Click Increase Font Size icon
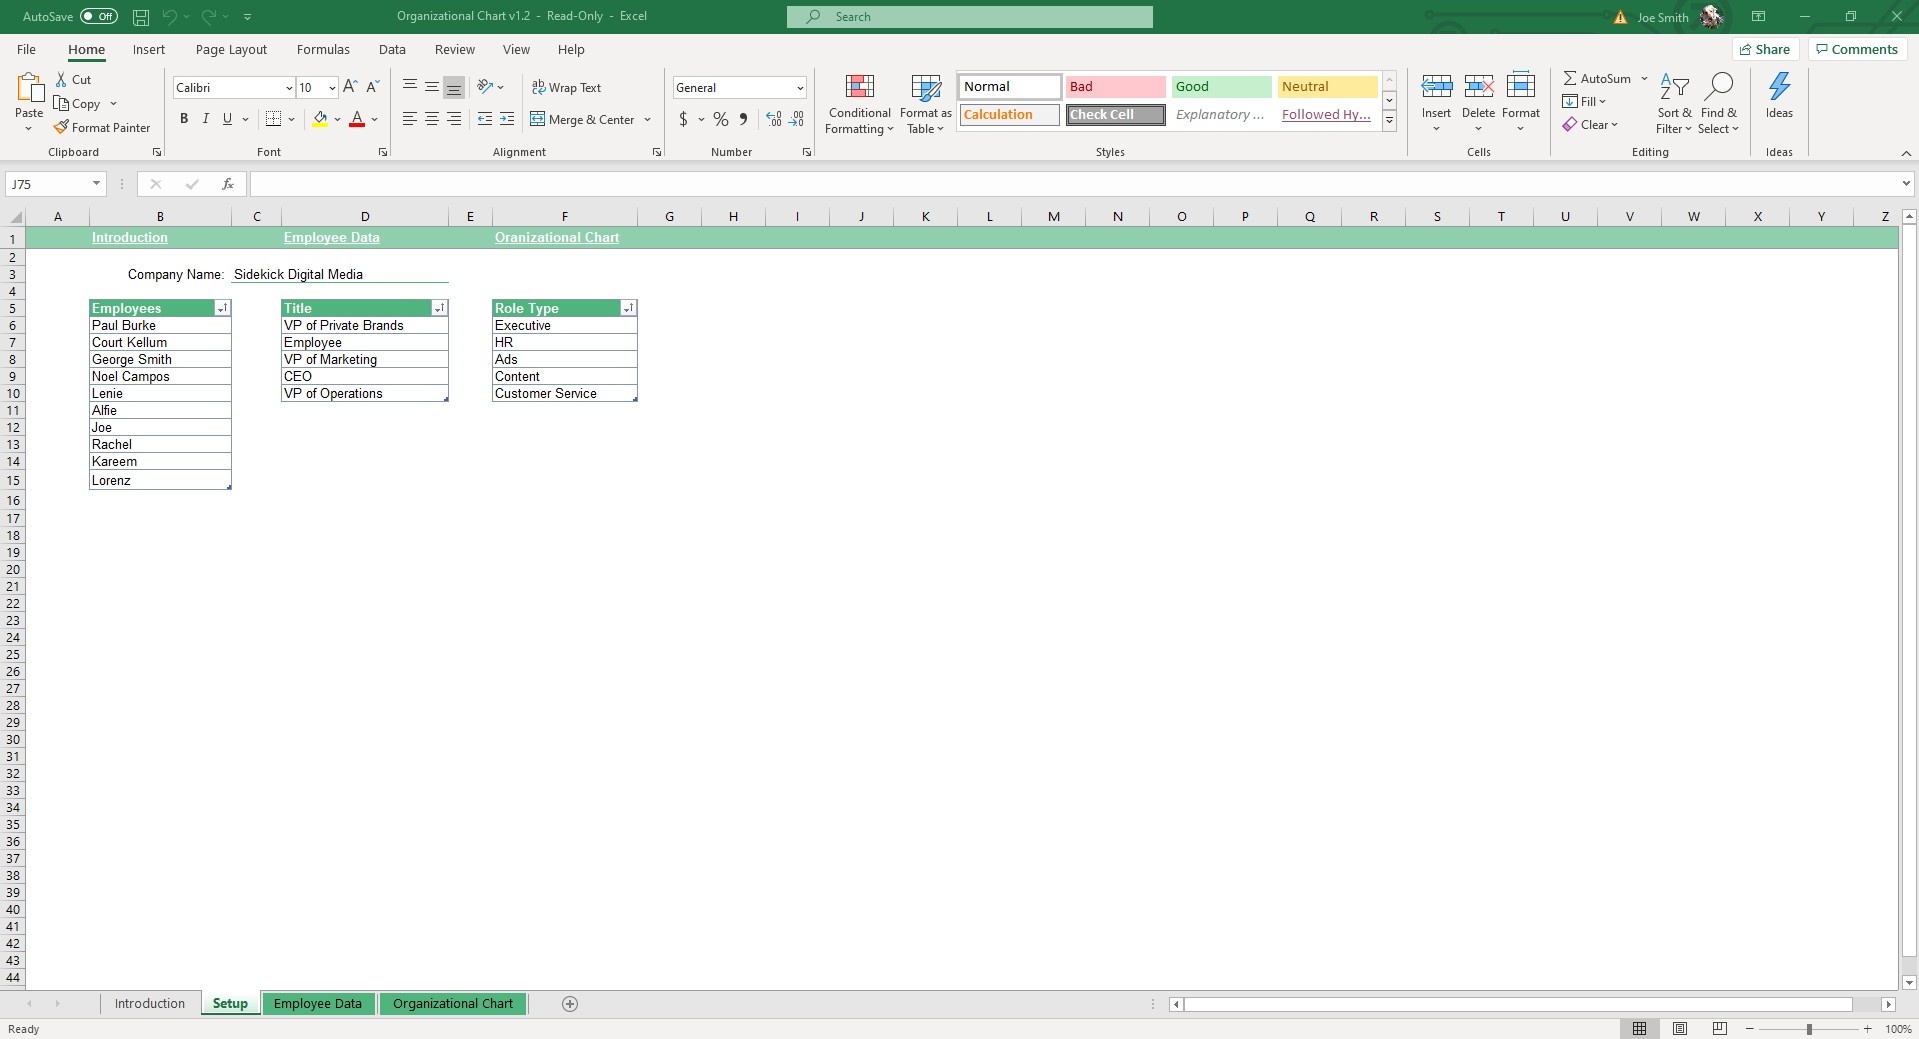Image resolution: width=1919 pixels, height=1039 pixels. 350,87
